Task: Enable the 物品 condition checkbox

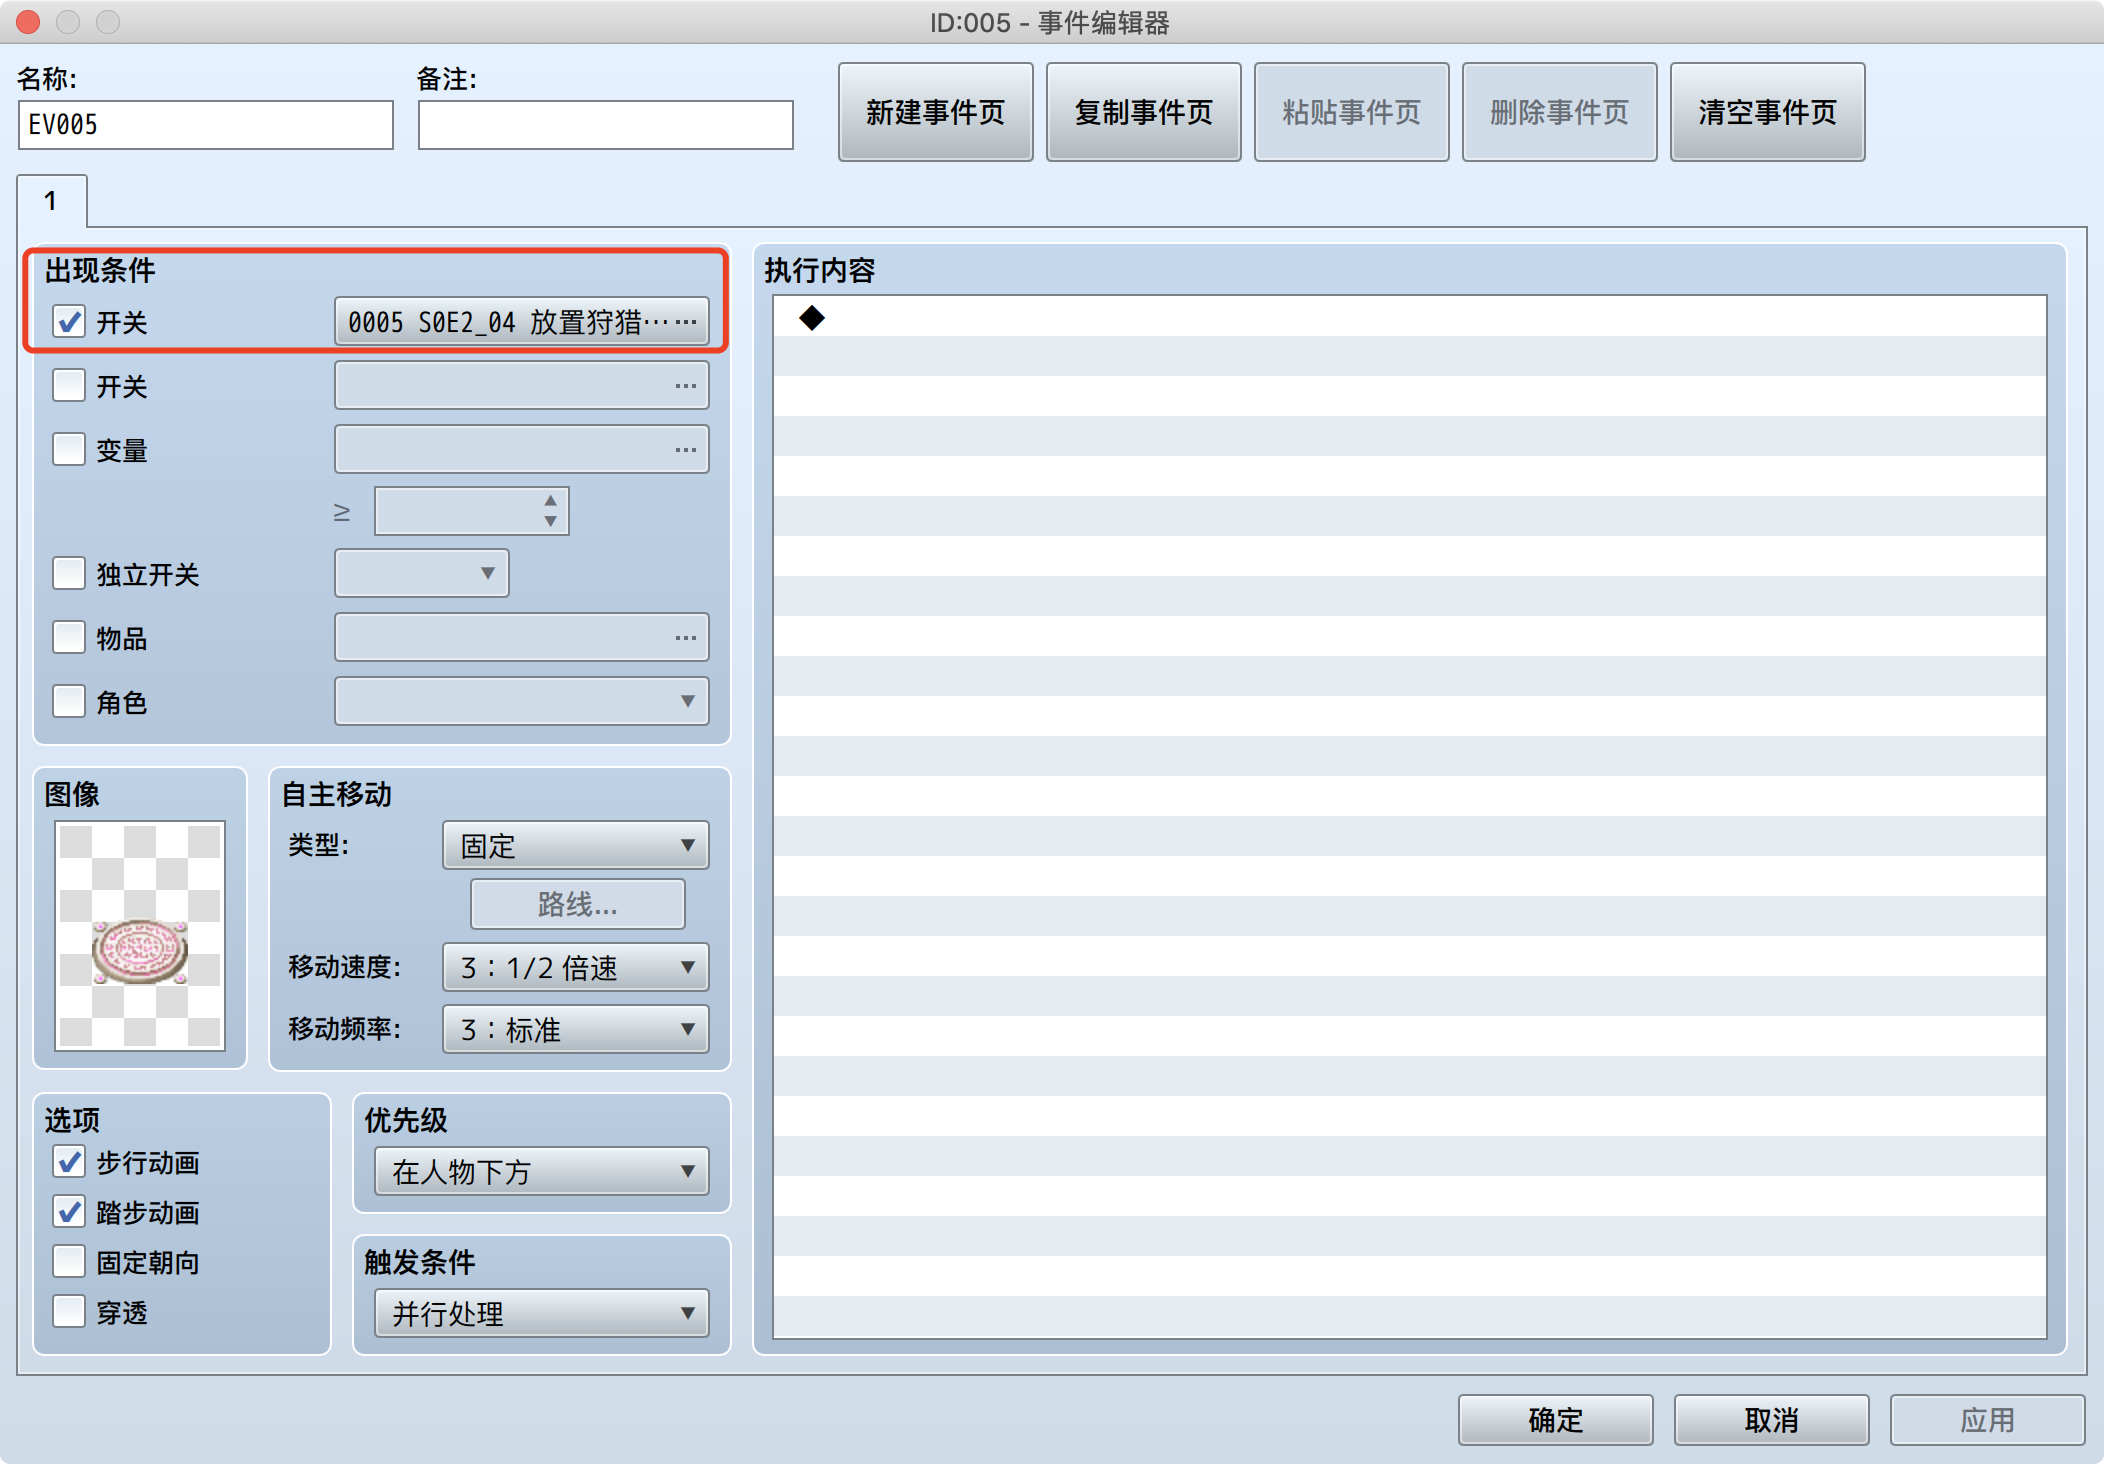Action: click(x=69, y=638)
